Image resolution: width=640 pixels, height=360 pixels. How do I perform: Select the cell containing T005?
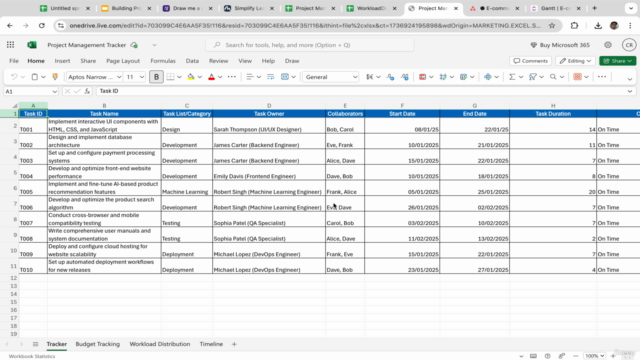33,188
